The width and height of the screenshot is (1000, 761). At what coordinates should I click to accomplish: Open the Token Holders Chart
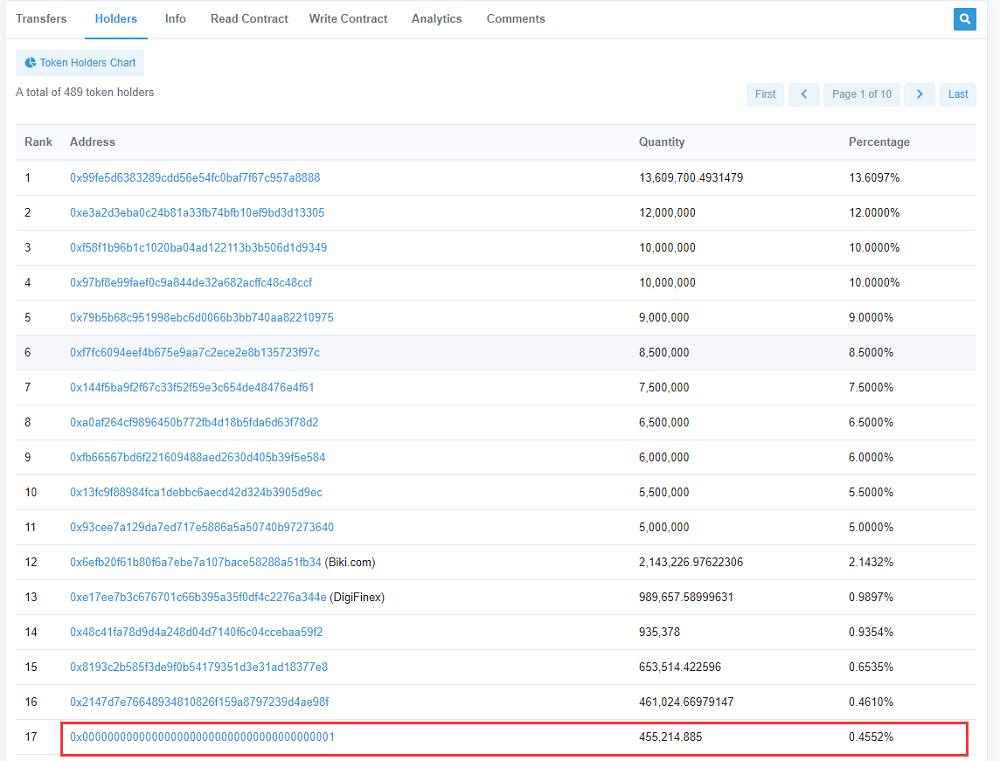pos(80,63)
